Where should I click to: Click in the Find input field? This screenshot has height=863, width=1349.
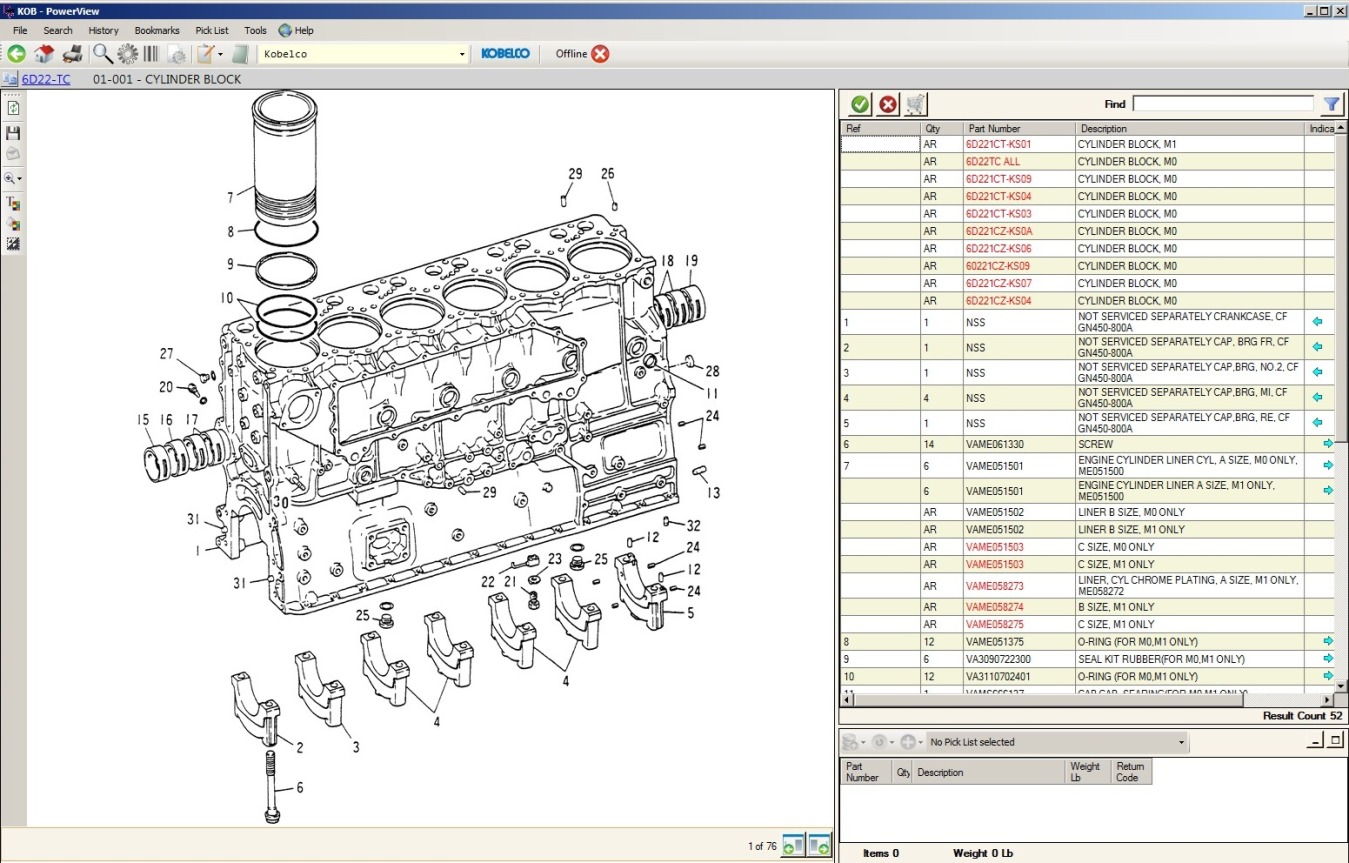pos(1223,103)
